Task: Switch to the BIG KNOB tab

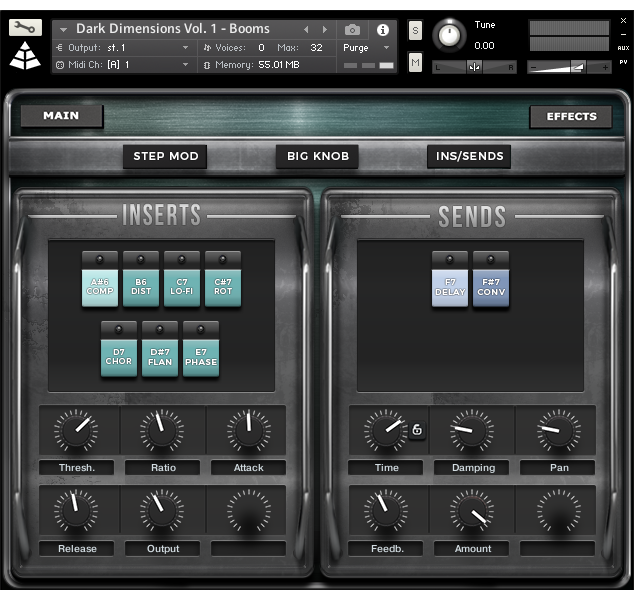Action: click(x=317, y=156)
